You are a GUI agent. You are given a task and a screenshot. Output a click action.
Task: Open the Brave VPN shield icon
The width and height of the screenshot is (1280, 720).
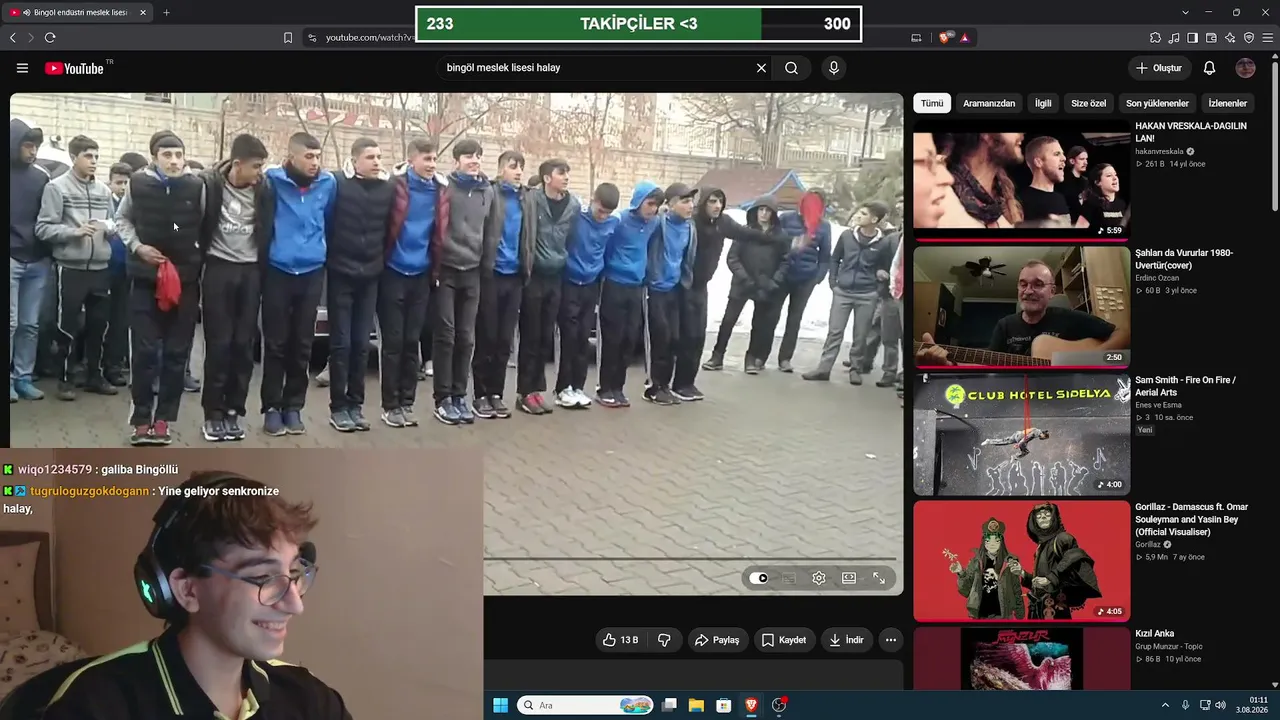coord(1249,38)
